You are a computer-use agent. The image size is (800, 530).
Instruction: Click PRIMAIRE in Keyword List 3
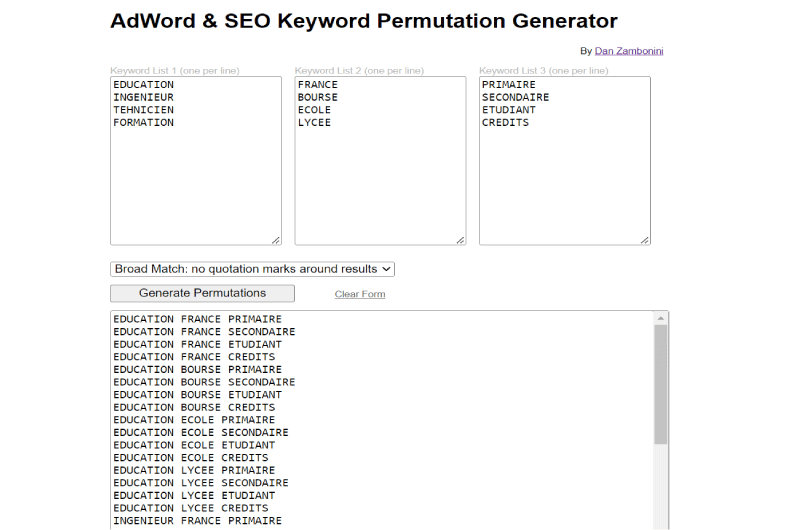tap(509, 85)
